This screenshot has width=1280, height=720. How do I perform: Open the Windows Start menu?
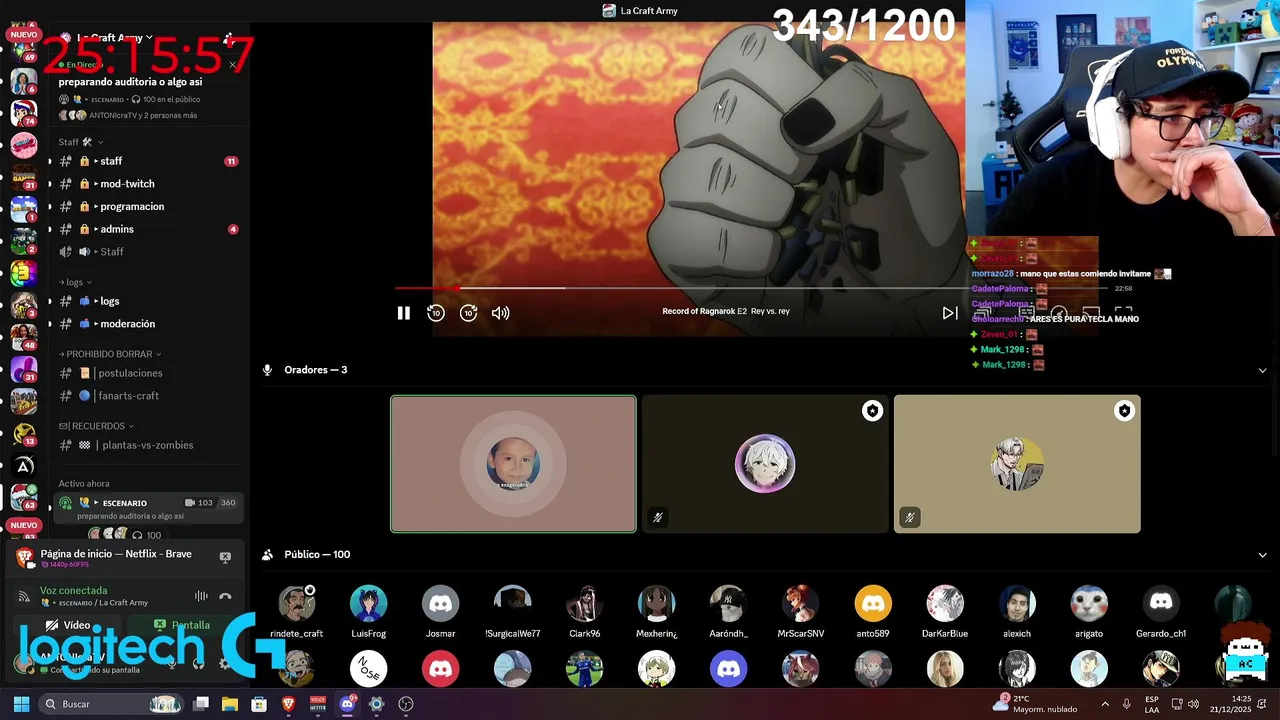[x=21, y=704]
